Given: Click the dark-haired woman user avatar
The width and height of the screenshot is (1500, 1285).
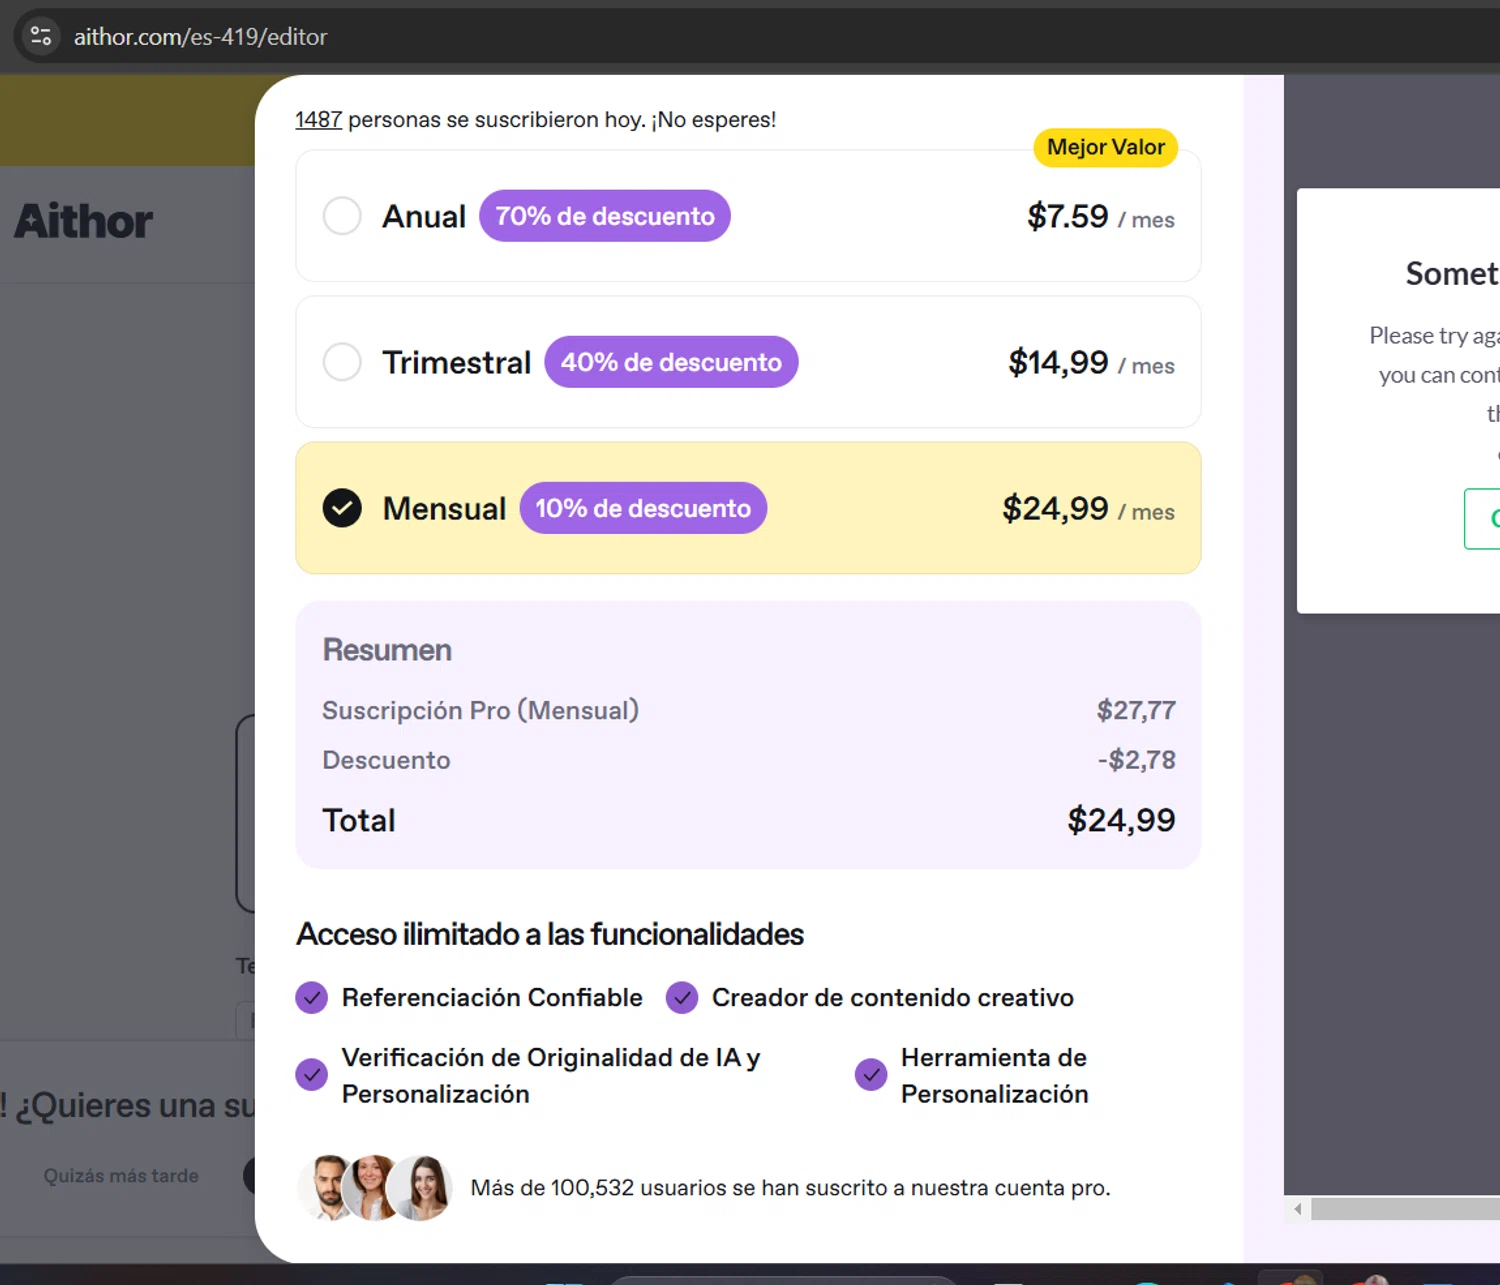Looking at the screenshot, I should point(420,1188).
